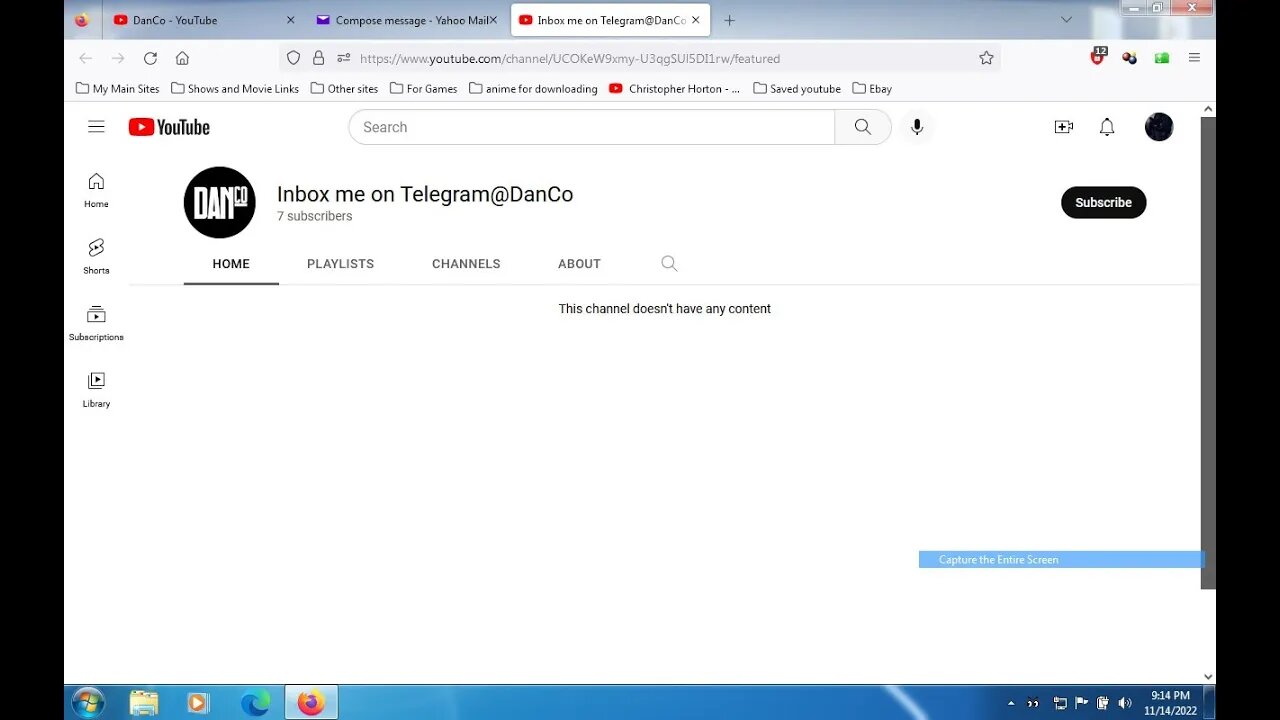The image size is (1280, 720).
Task: Select the PLAYLISTS channel tab
Action: pos(340,264)
